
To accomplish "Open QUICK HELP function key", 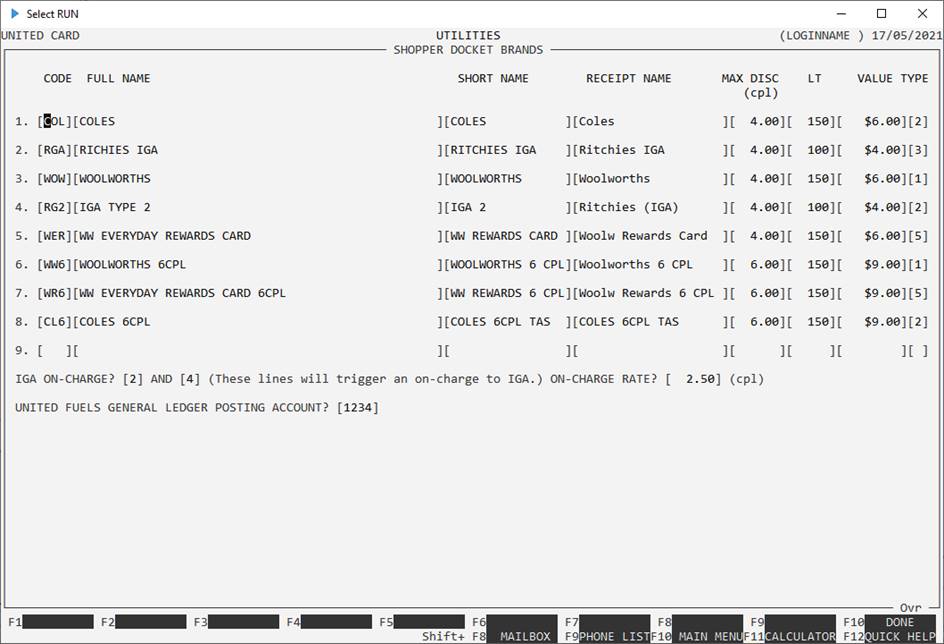I will [899, 636].
